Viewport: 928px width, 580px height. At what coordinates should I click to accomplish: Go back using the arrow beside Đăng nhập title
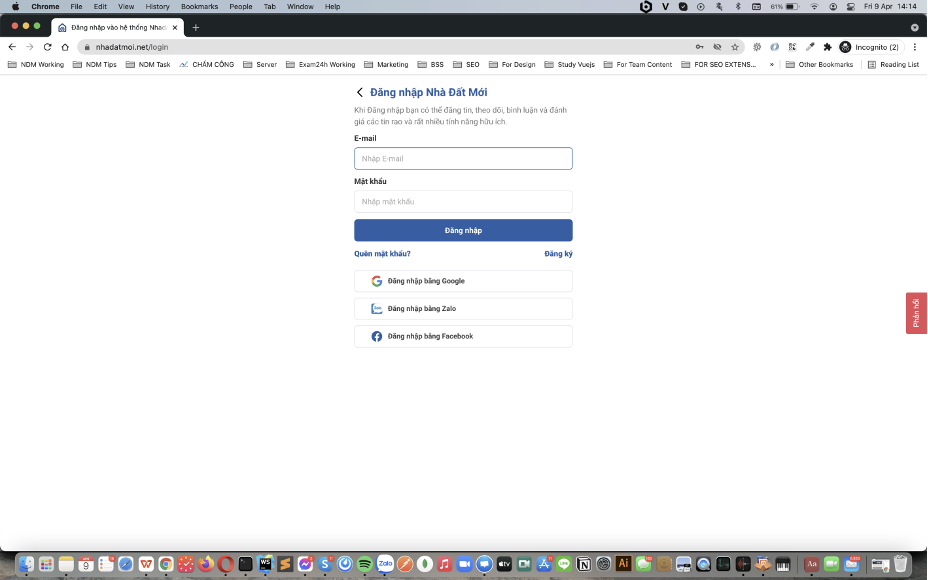pos(359,92)
